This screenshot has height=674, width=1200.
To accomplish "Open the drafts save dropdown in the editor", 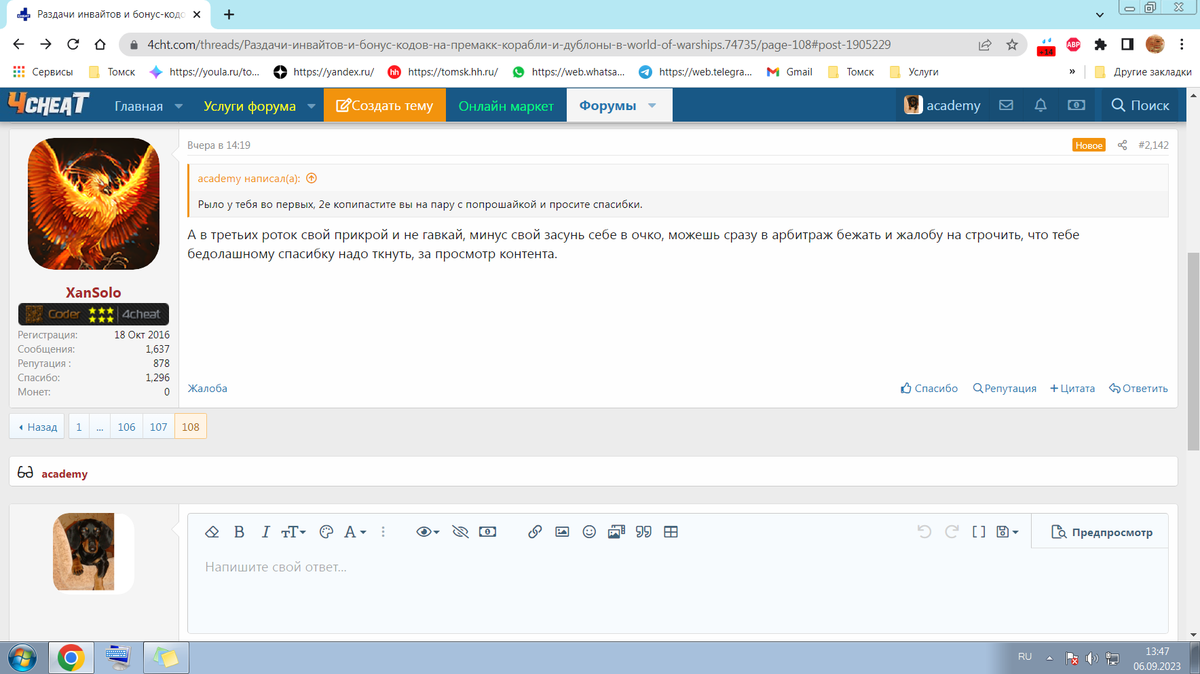I will 1008,532.
